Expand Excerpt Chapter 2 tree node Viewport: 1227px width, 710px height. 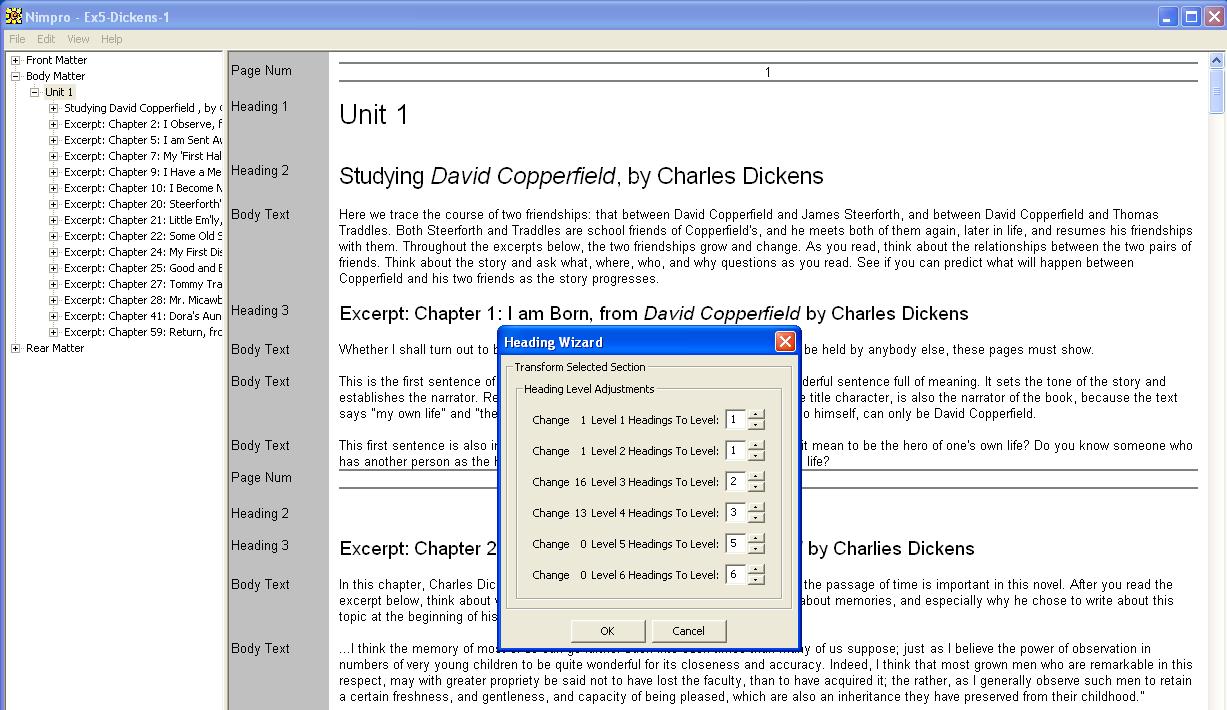(54, 124)
